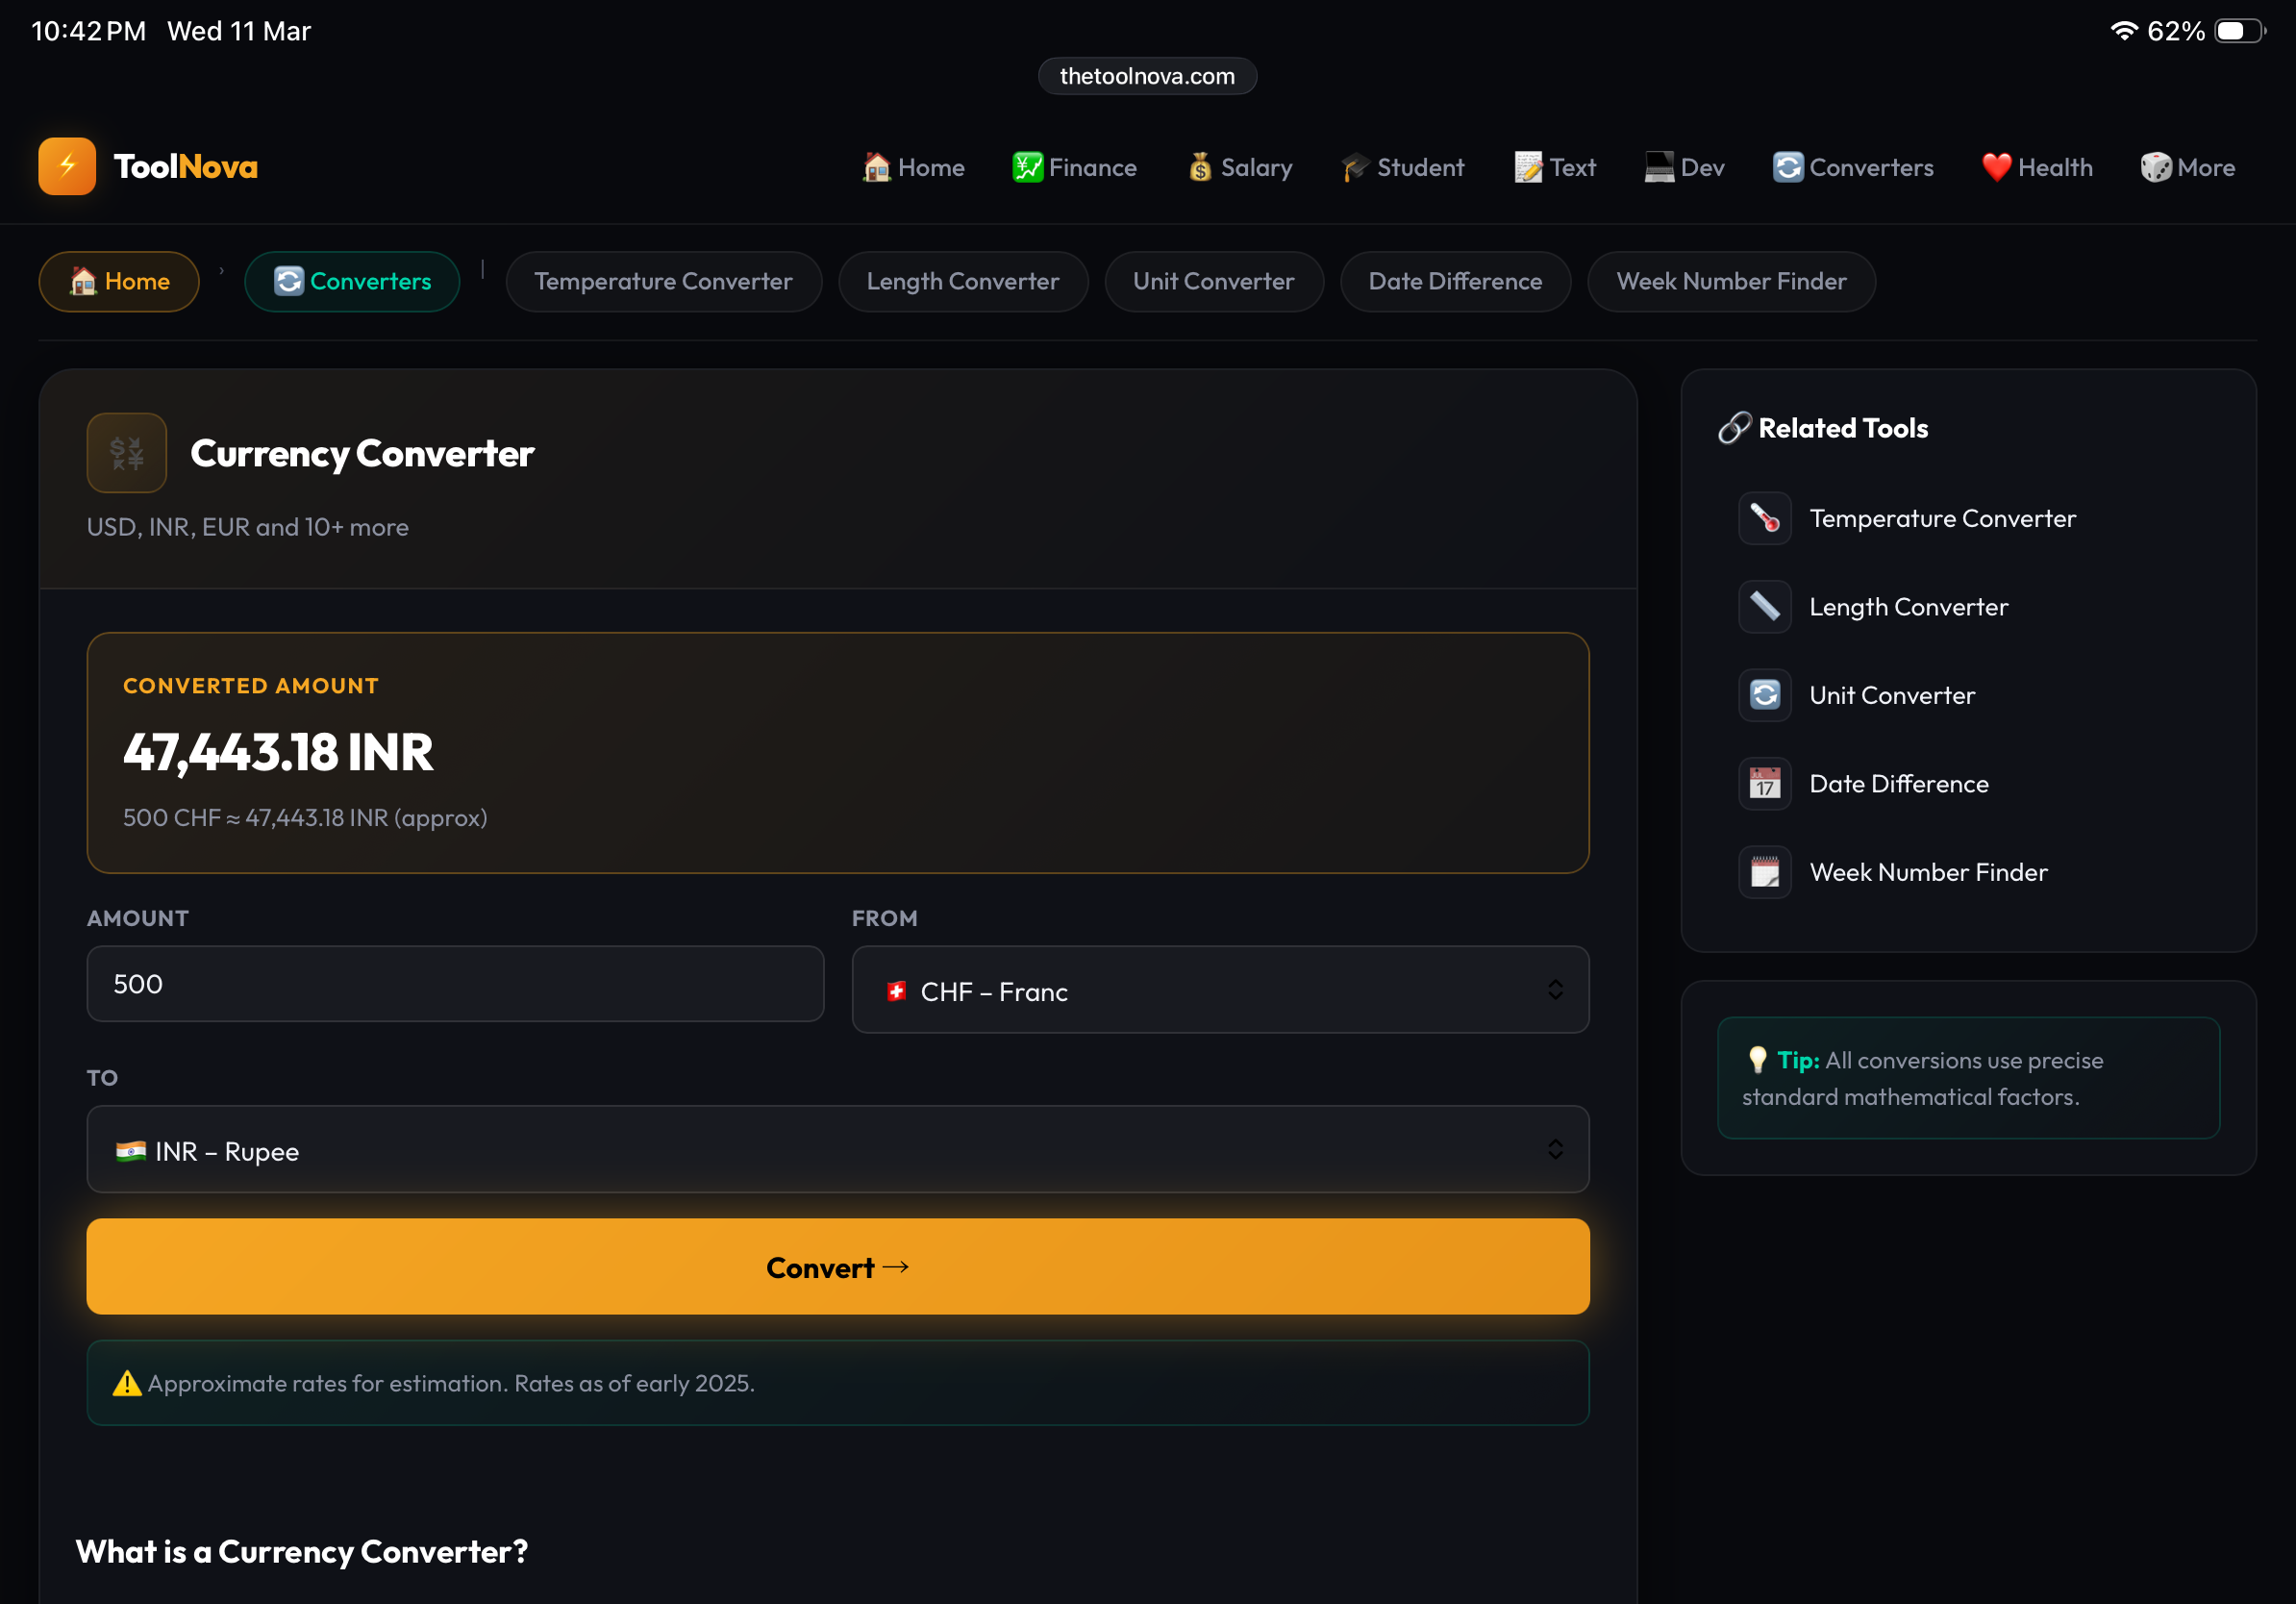This screenshot has width=2296, height=1604.
Task: Click the Currency Converter header icon
Action: pyautogui.click(x=127, y=453)
